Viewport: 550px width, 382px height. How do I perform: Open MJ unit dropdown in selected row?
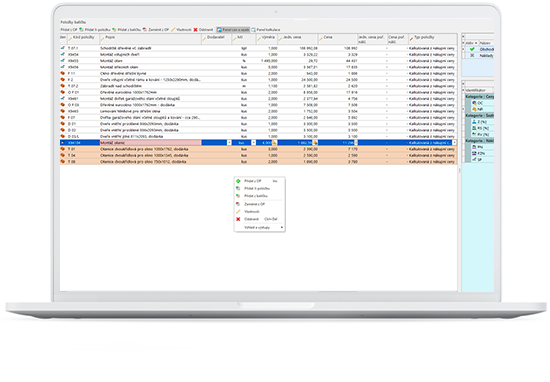point(253,143)
